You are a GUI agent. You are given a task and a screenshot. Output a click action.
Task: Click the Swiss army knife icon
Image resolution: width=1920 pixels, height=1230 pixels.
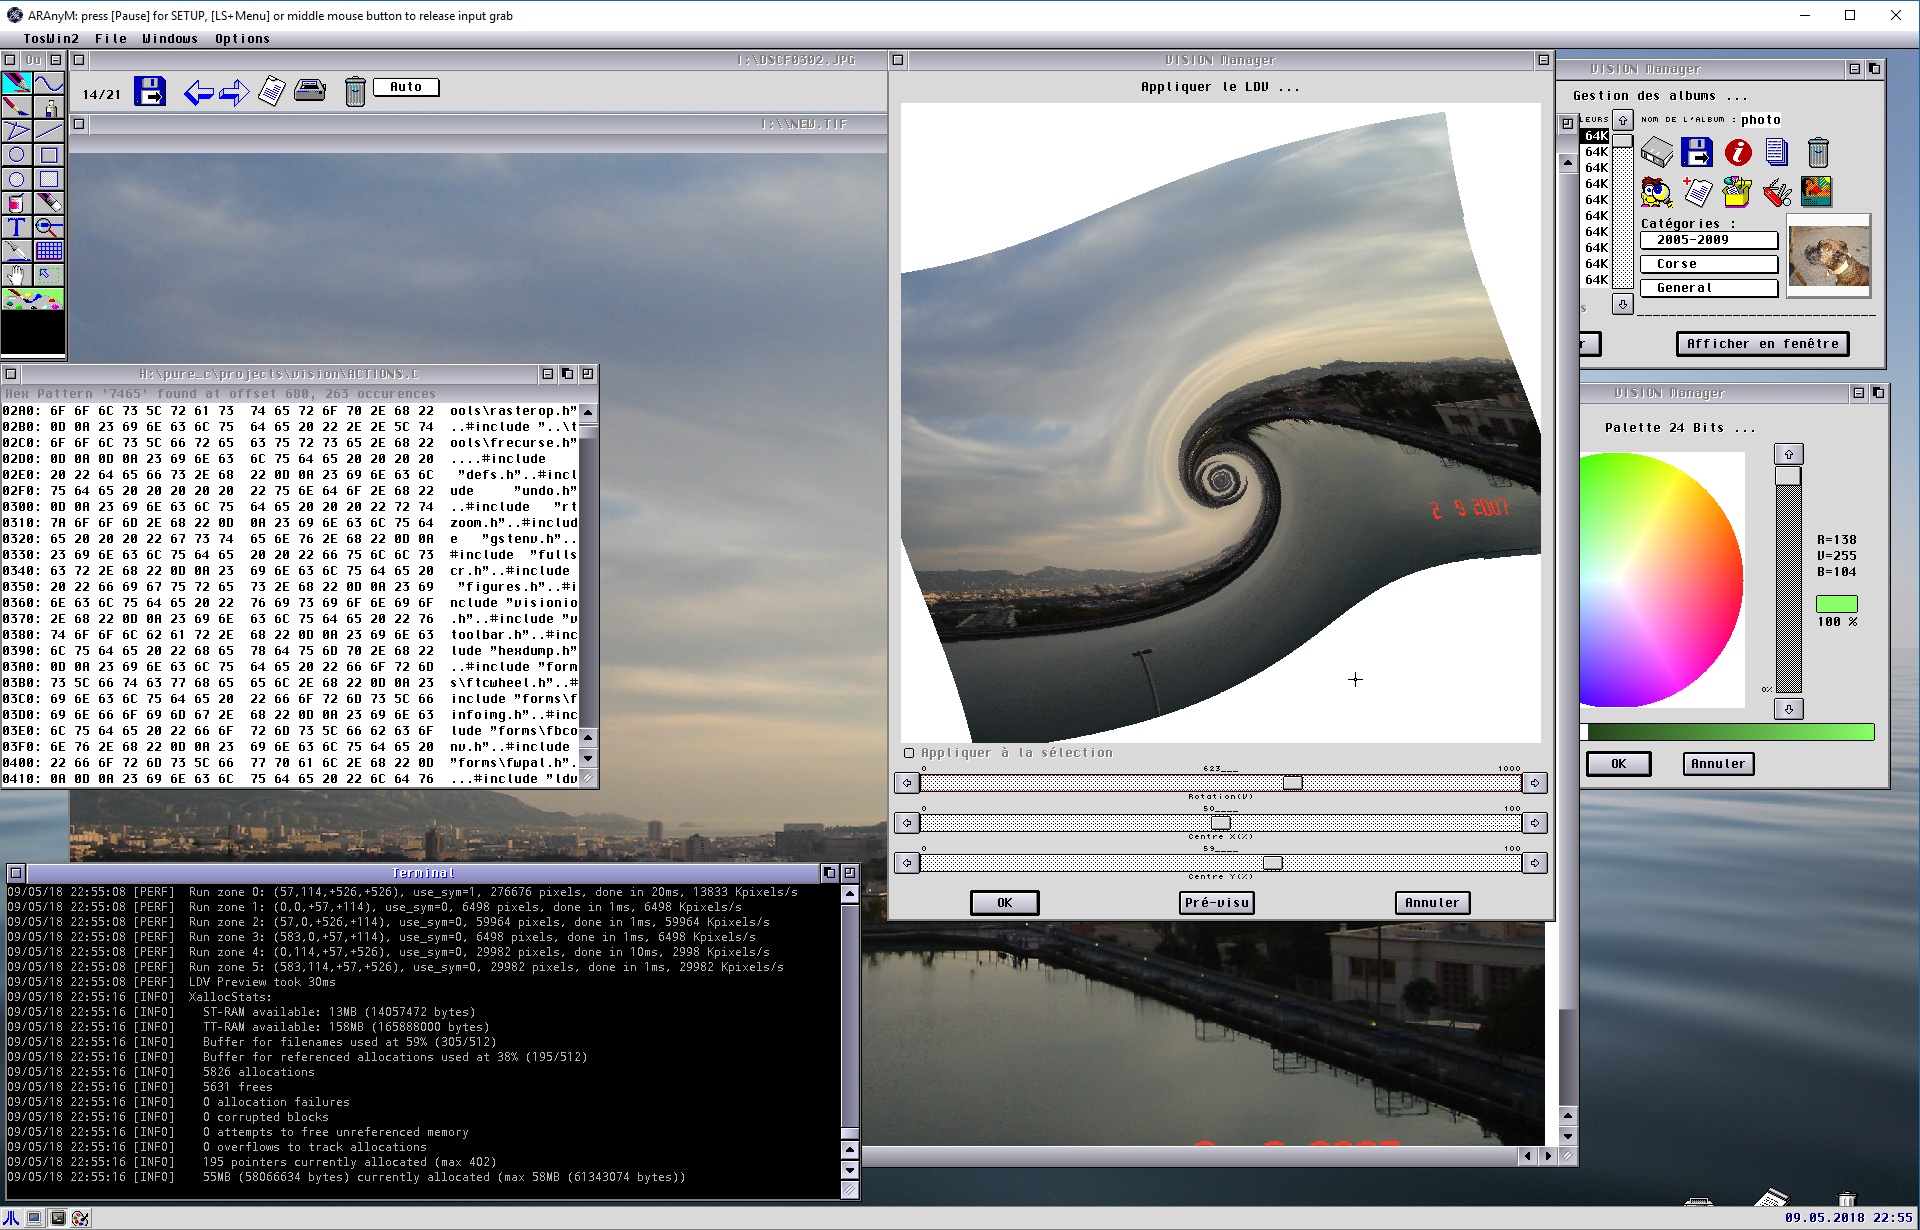click(x=1777, y=192)
